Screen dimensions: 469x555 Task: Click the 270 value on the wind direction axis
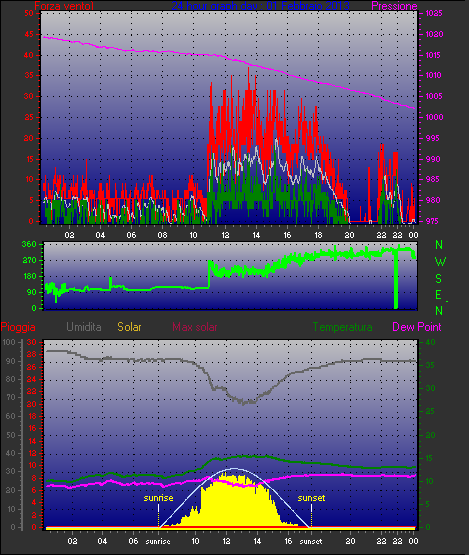29,261
